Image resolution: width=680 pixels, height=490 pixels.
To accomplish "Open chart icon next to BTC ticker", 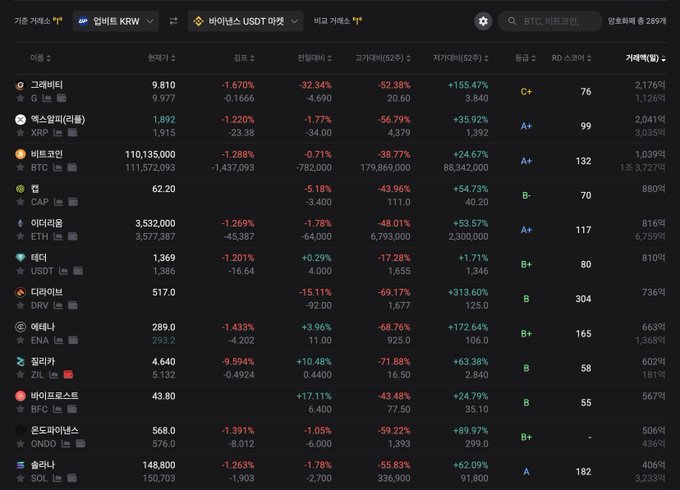I will pyautogui.click(x=57, y=167).
